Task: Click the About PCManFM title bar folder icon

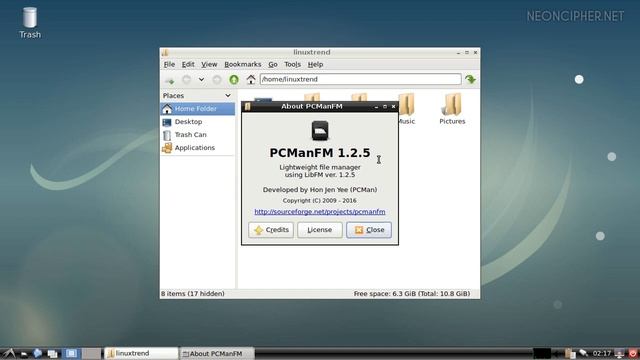Action: tap(247, 107)
